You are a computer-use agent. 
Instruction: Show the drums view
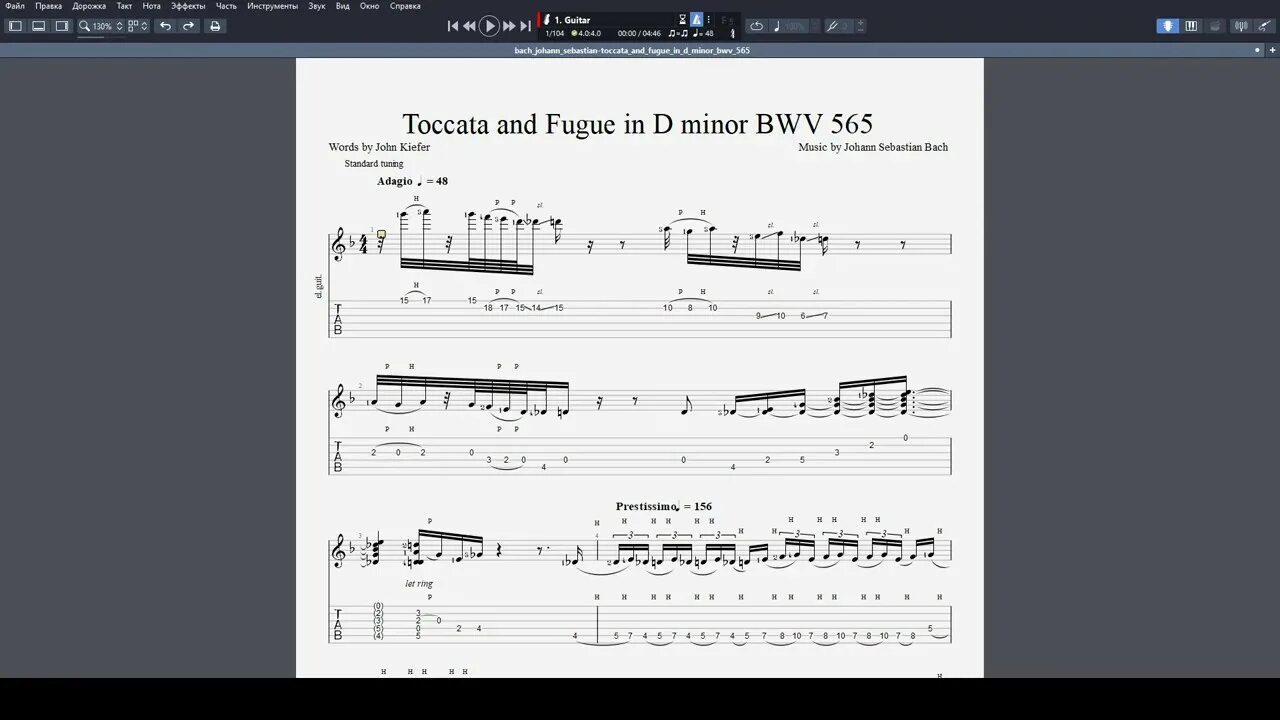pyautogui.click(x=1215, y=26)
